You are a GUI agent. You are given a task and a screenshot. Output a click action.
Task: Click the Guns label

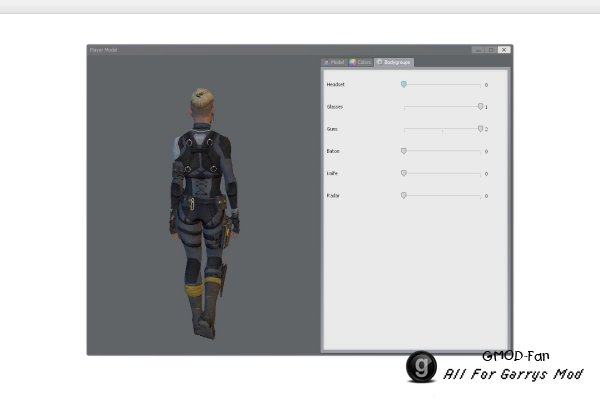point(332,129)
